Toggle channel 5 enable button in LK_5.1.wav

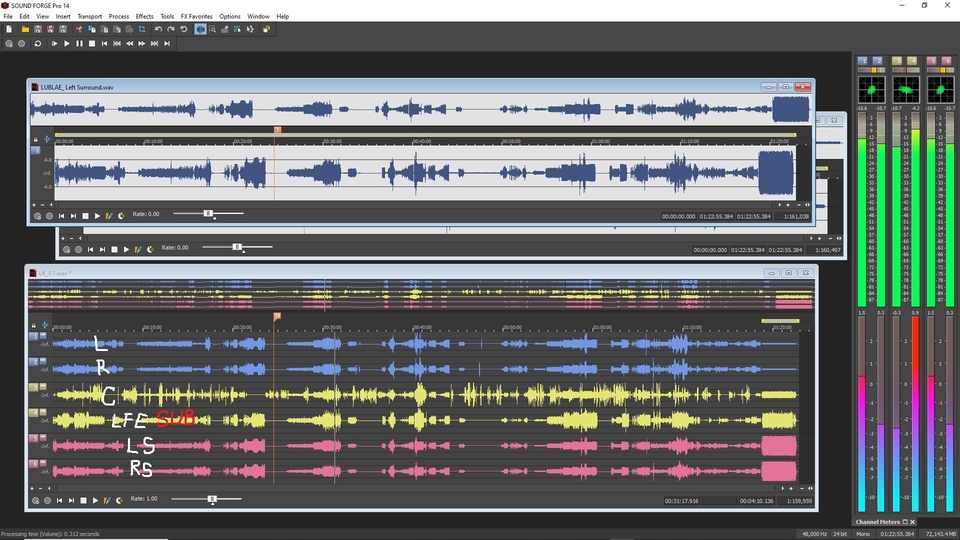[34, 438]
